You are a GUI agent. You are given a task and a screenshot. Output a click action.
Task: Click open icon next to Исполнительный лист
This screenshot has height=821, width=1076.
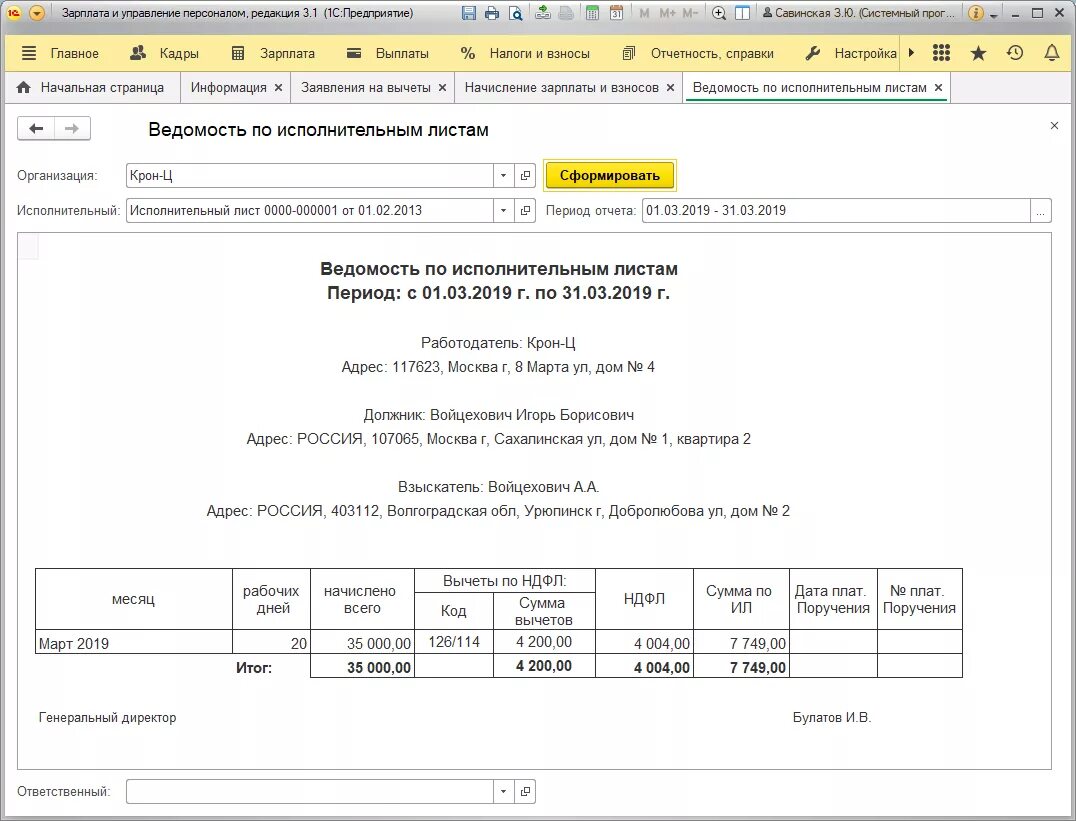(x=525, y=211)
